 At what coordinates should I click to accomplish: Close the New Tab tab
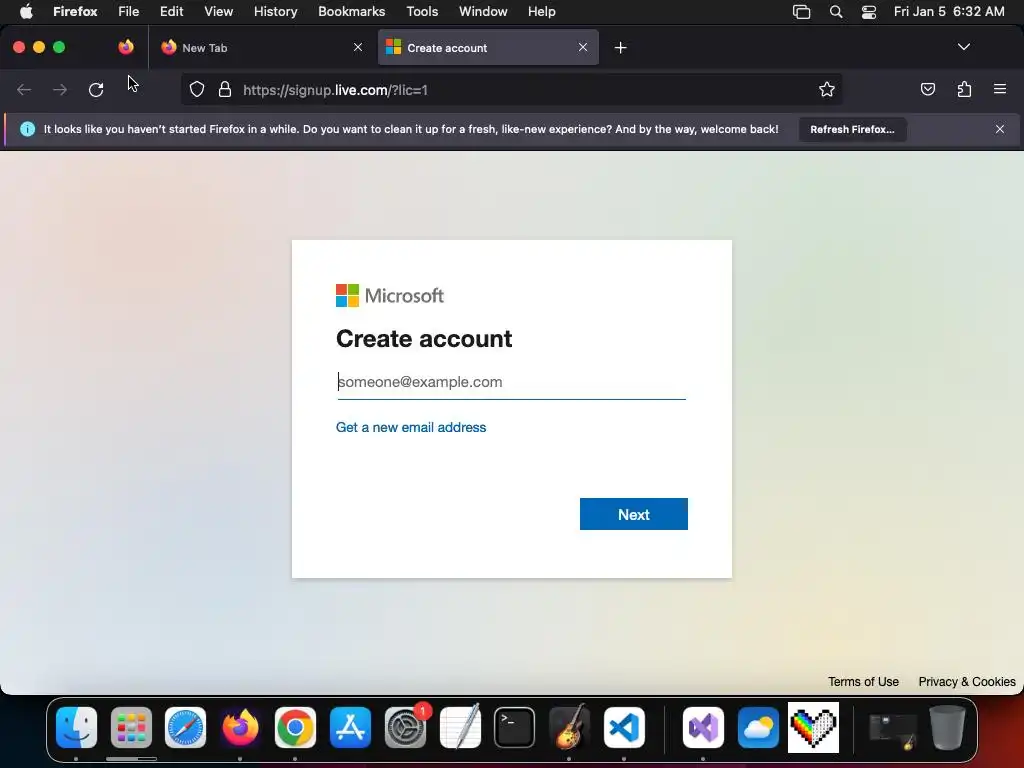click(x=358, y=47)
